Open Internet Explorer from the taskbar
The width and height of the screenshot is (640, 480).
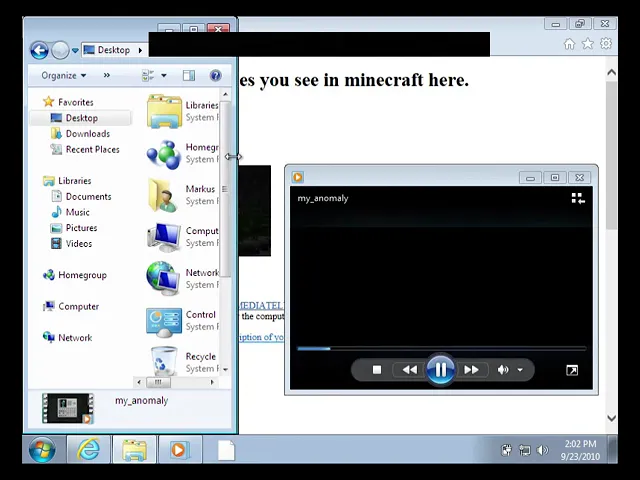point(88,450)
